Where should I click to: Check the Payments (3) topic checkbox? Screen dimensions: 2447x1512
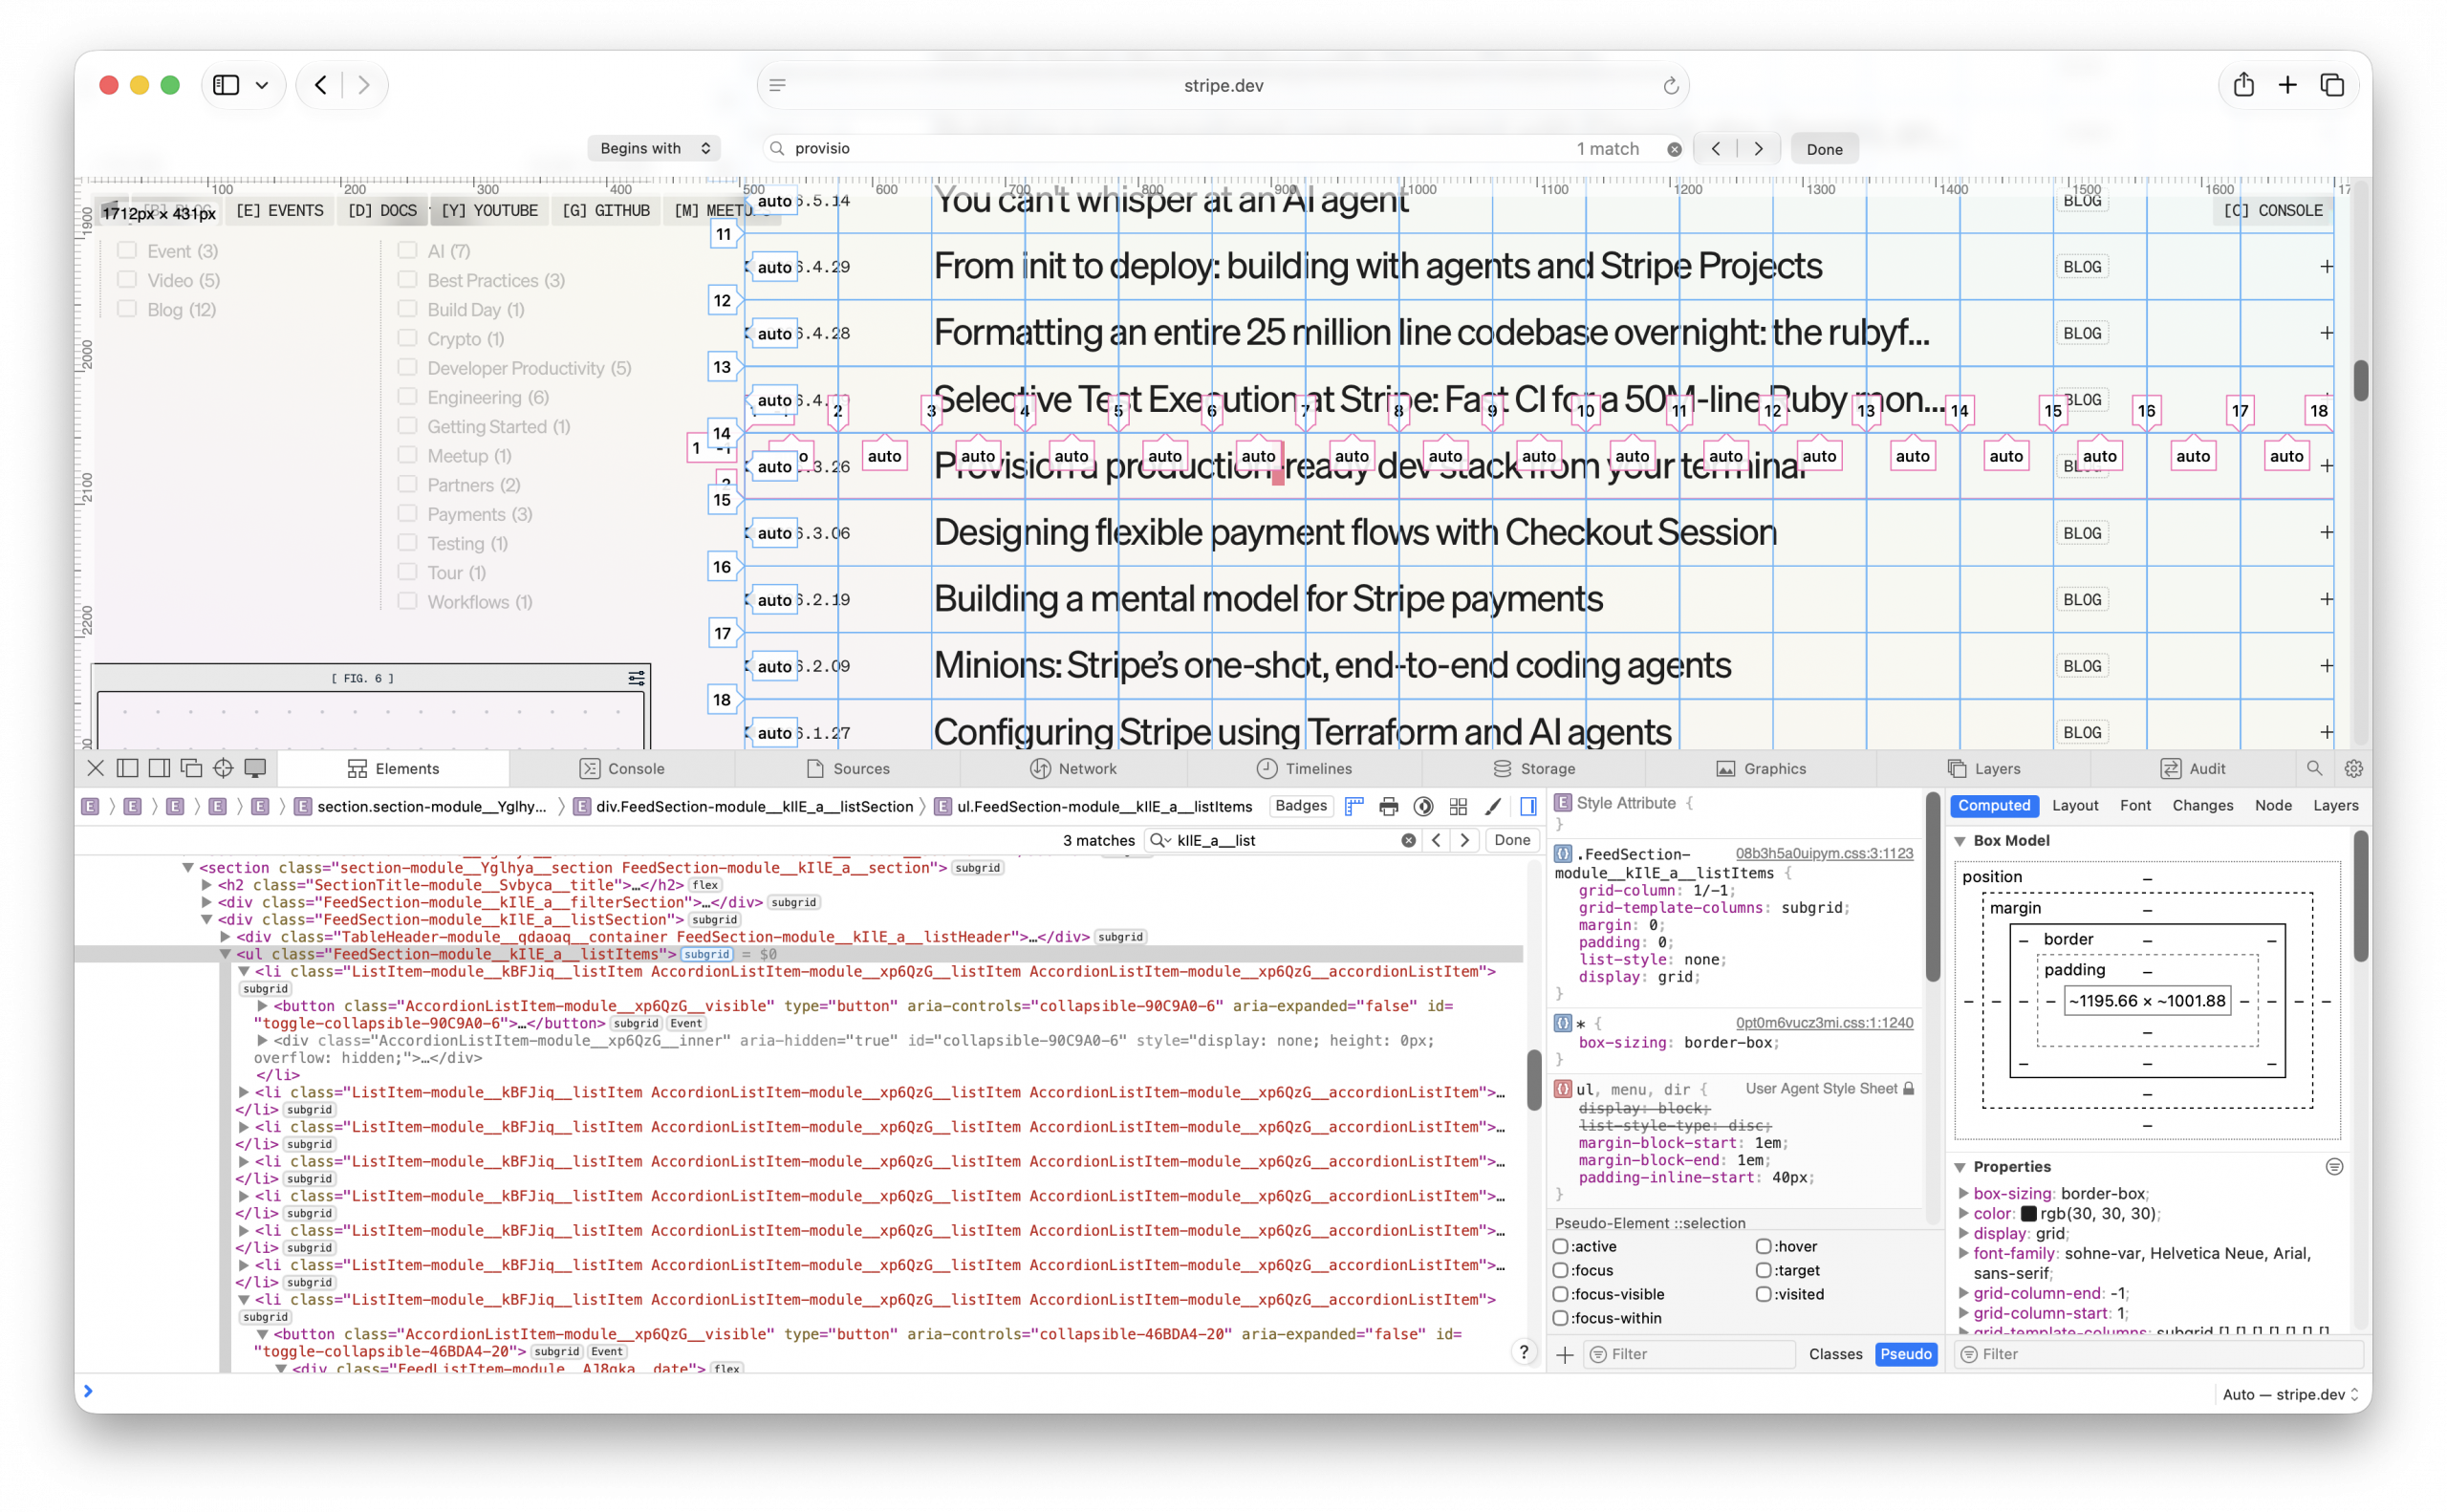407,513
